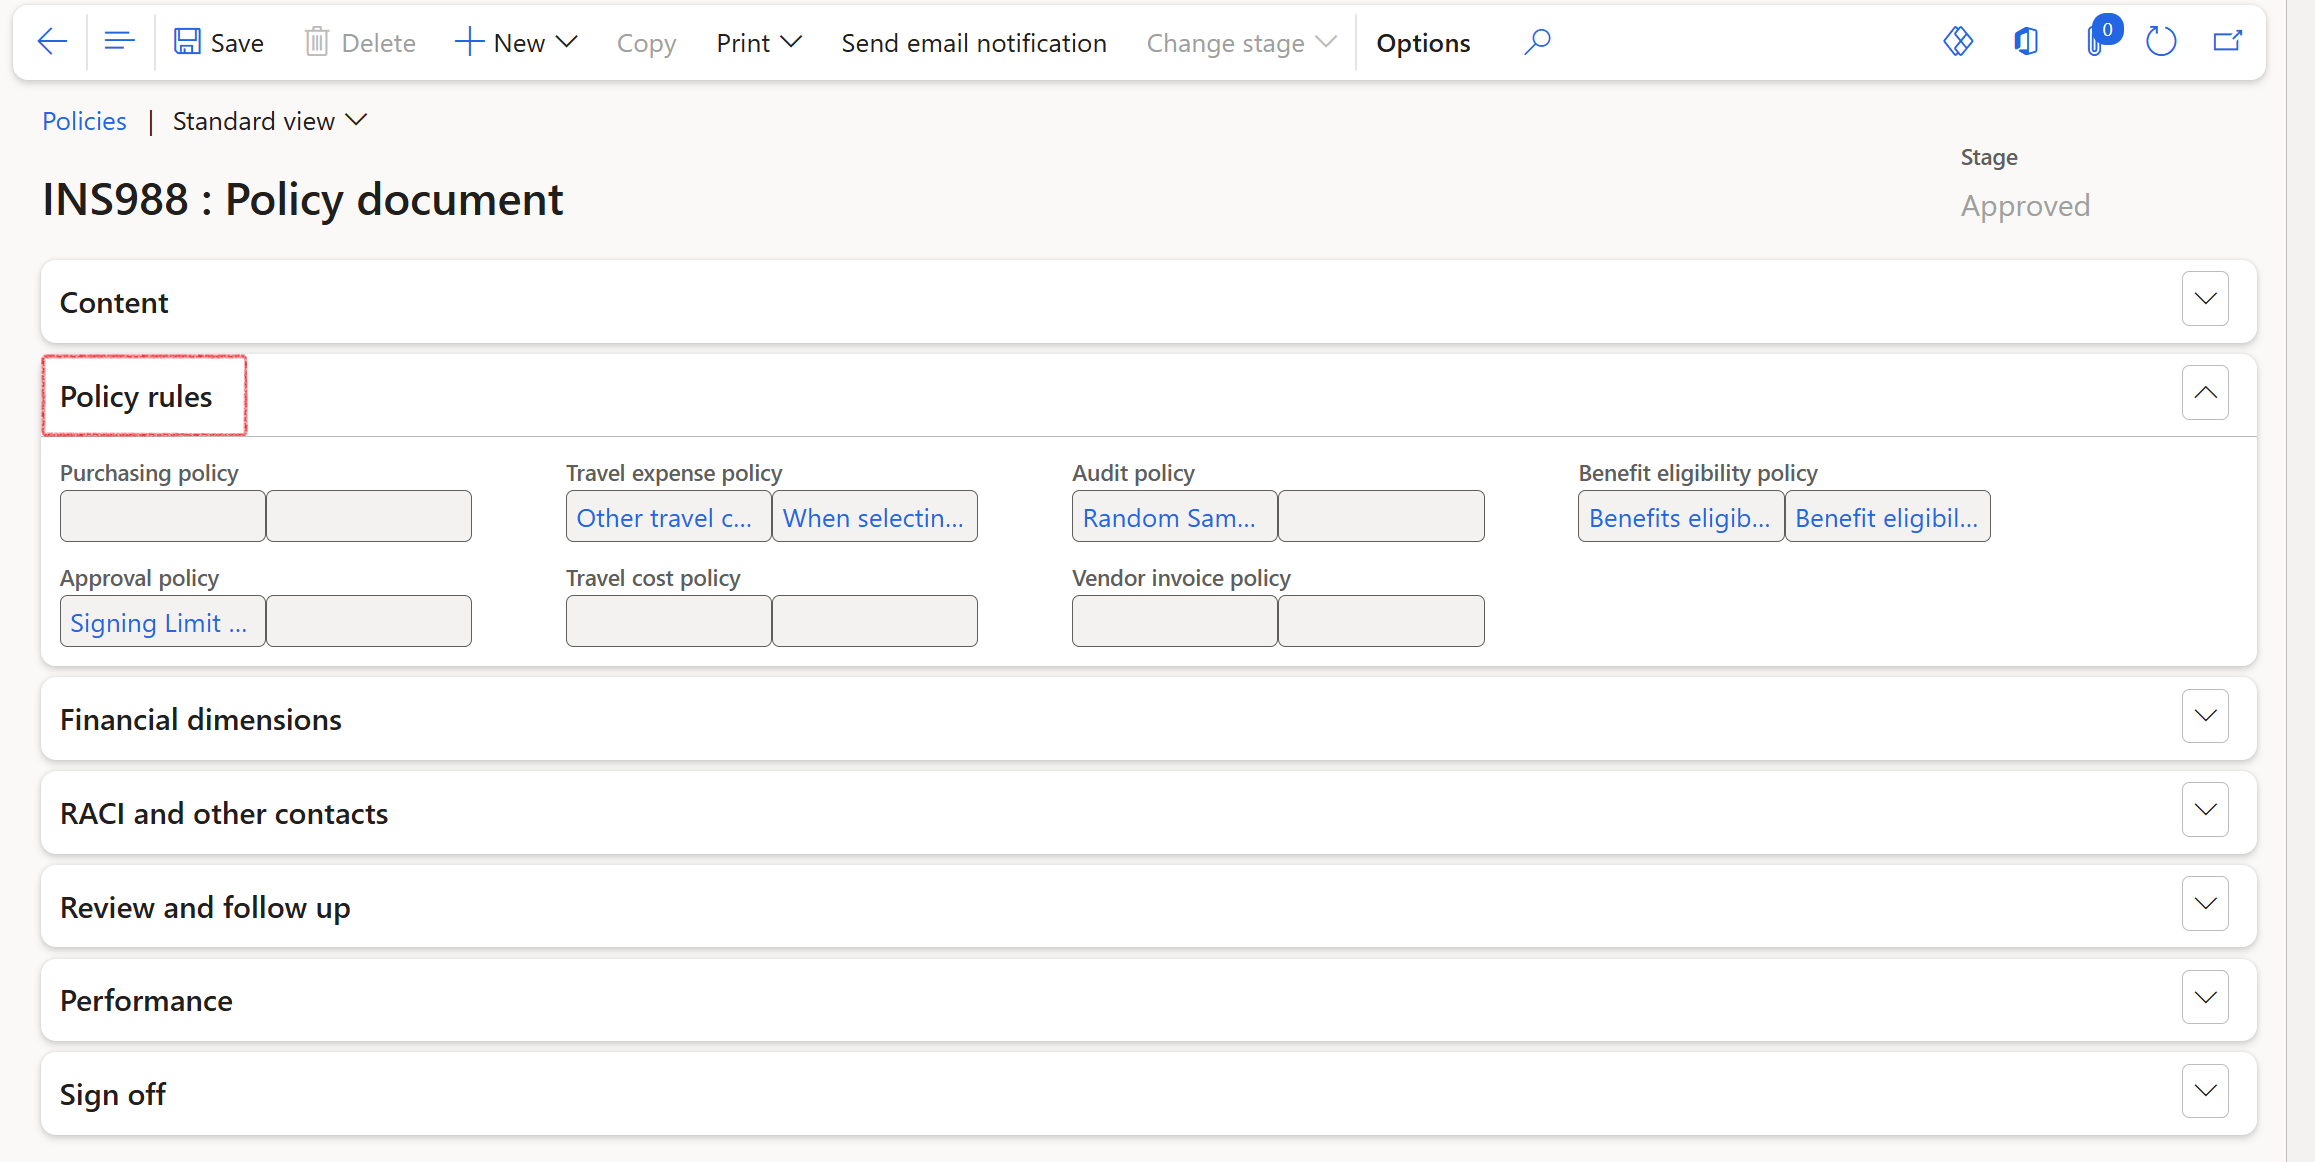
Task: Click the refresh page icon
Action: click(x=2161, y=42)
